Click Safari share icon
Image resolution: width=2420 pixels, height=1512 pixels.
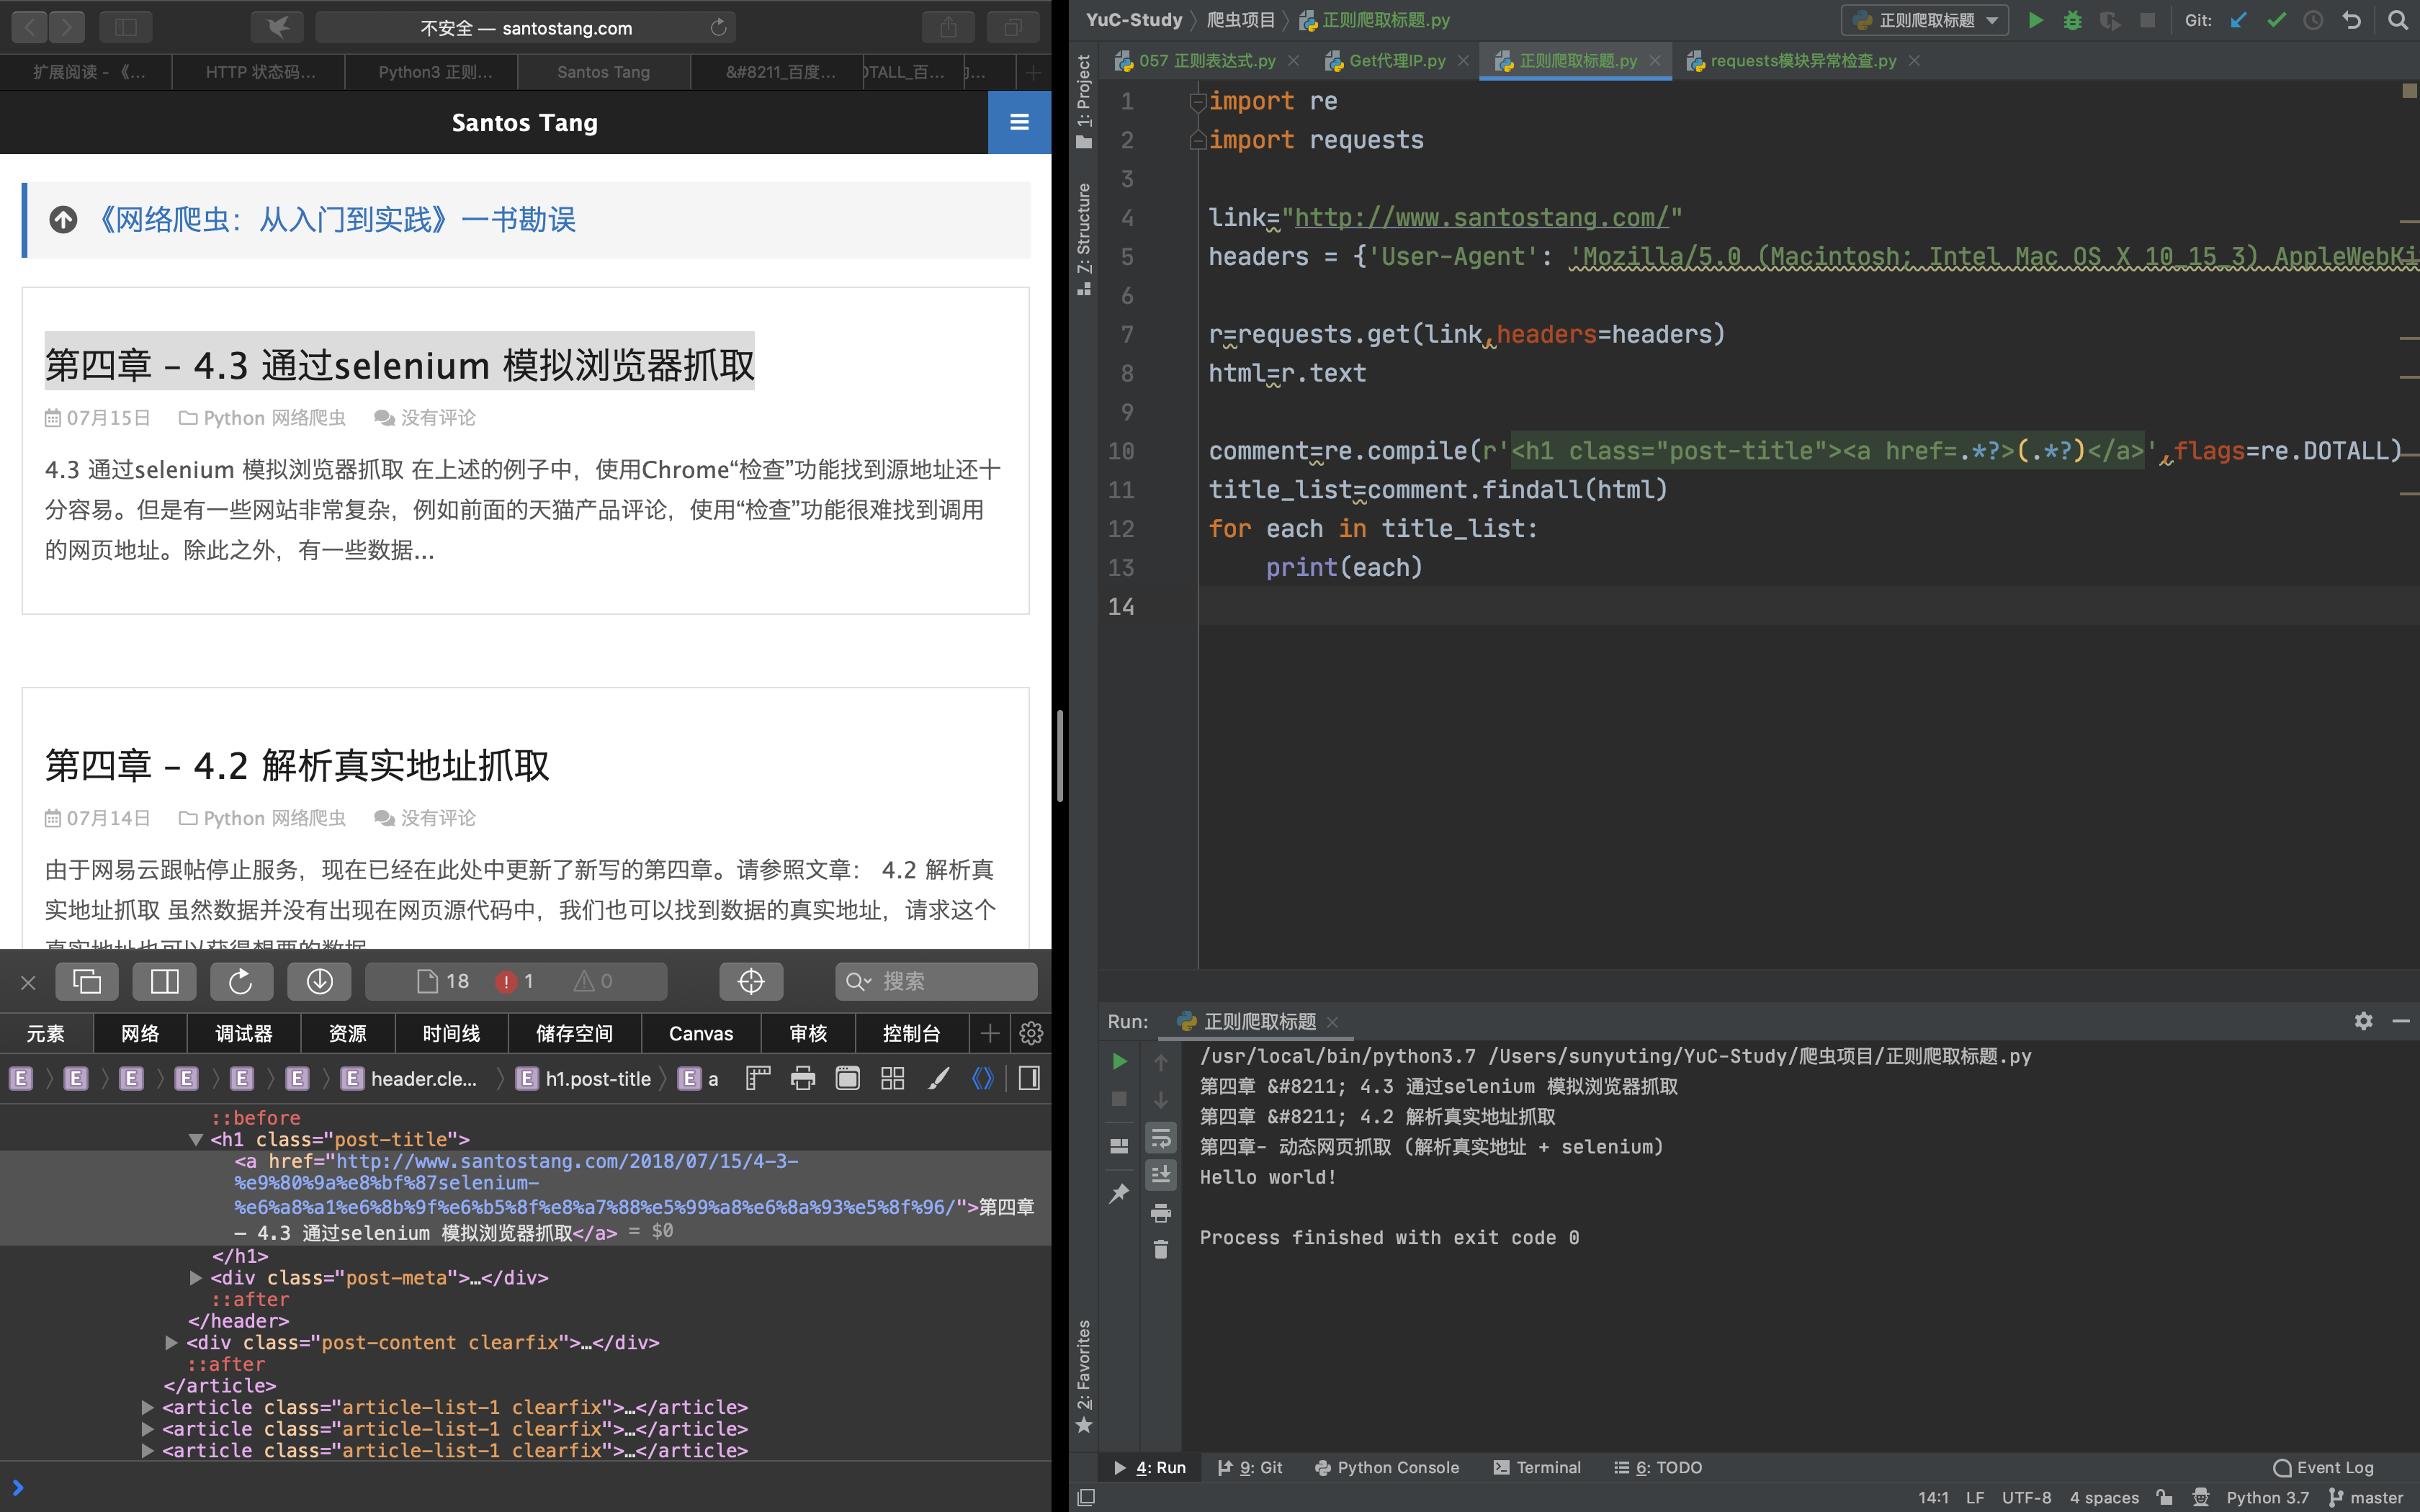(x=948, y=27)
